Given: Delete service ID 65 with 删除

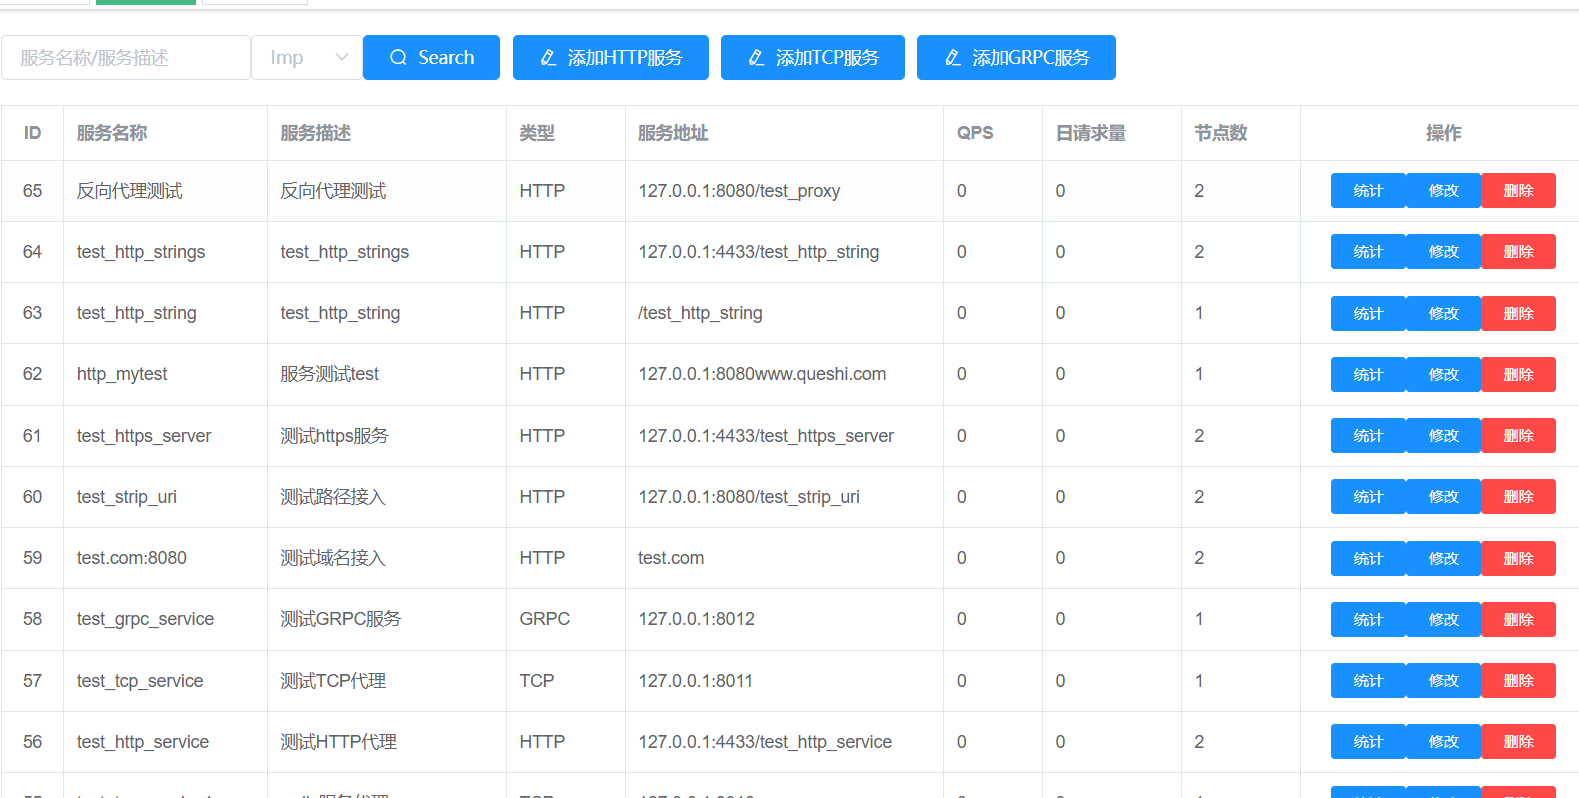Looking at the screenshot, I should click(1518, 191).
